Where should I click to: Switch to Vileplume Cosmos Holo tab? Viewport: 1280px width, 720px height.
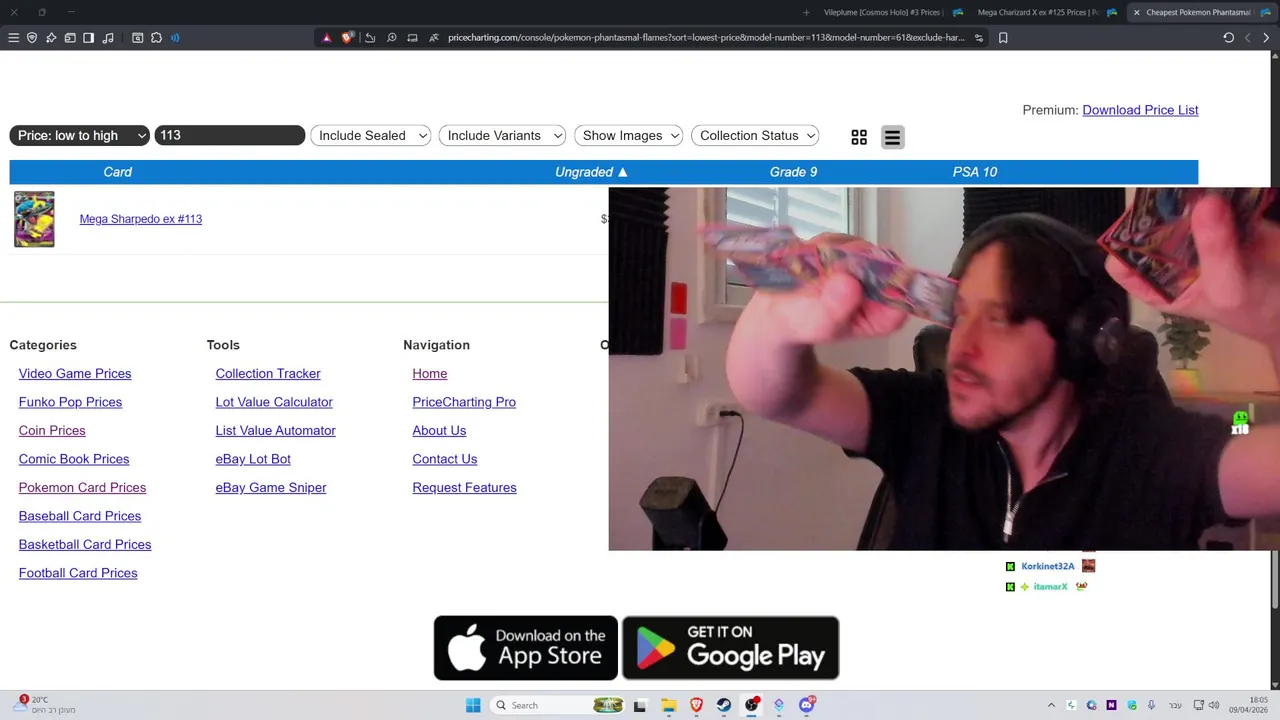pos(882,12)
